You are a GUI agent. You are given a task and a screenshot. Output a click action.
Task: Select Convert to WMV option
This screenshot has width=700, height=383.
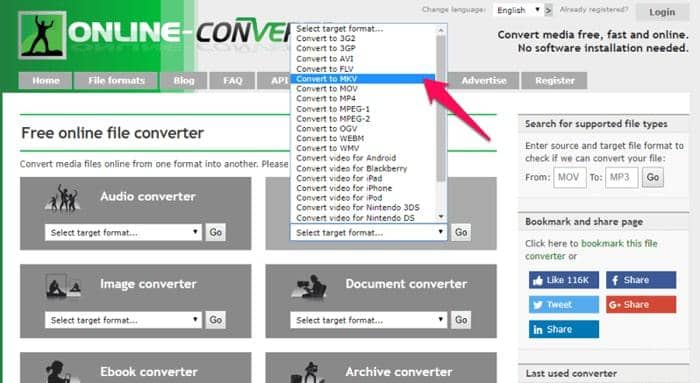pos(363,148)
